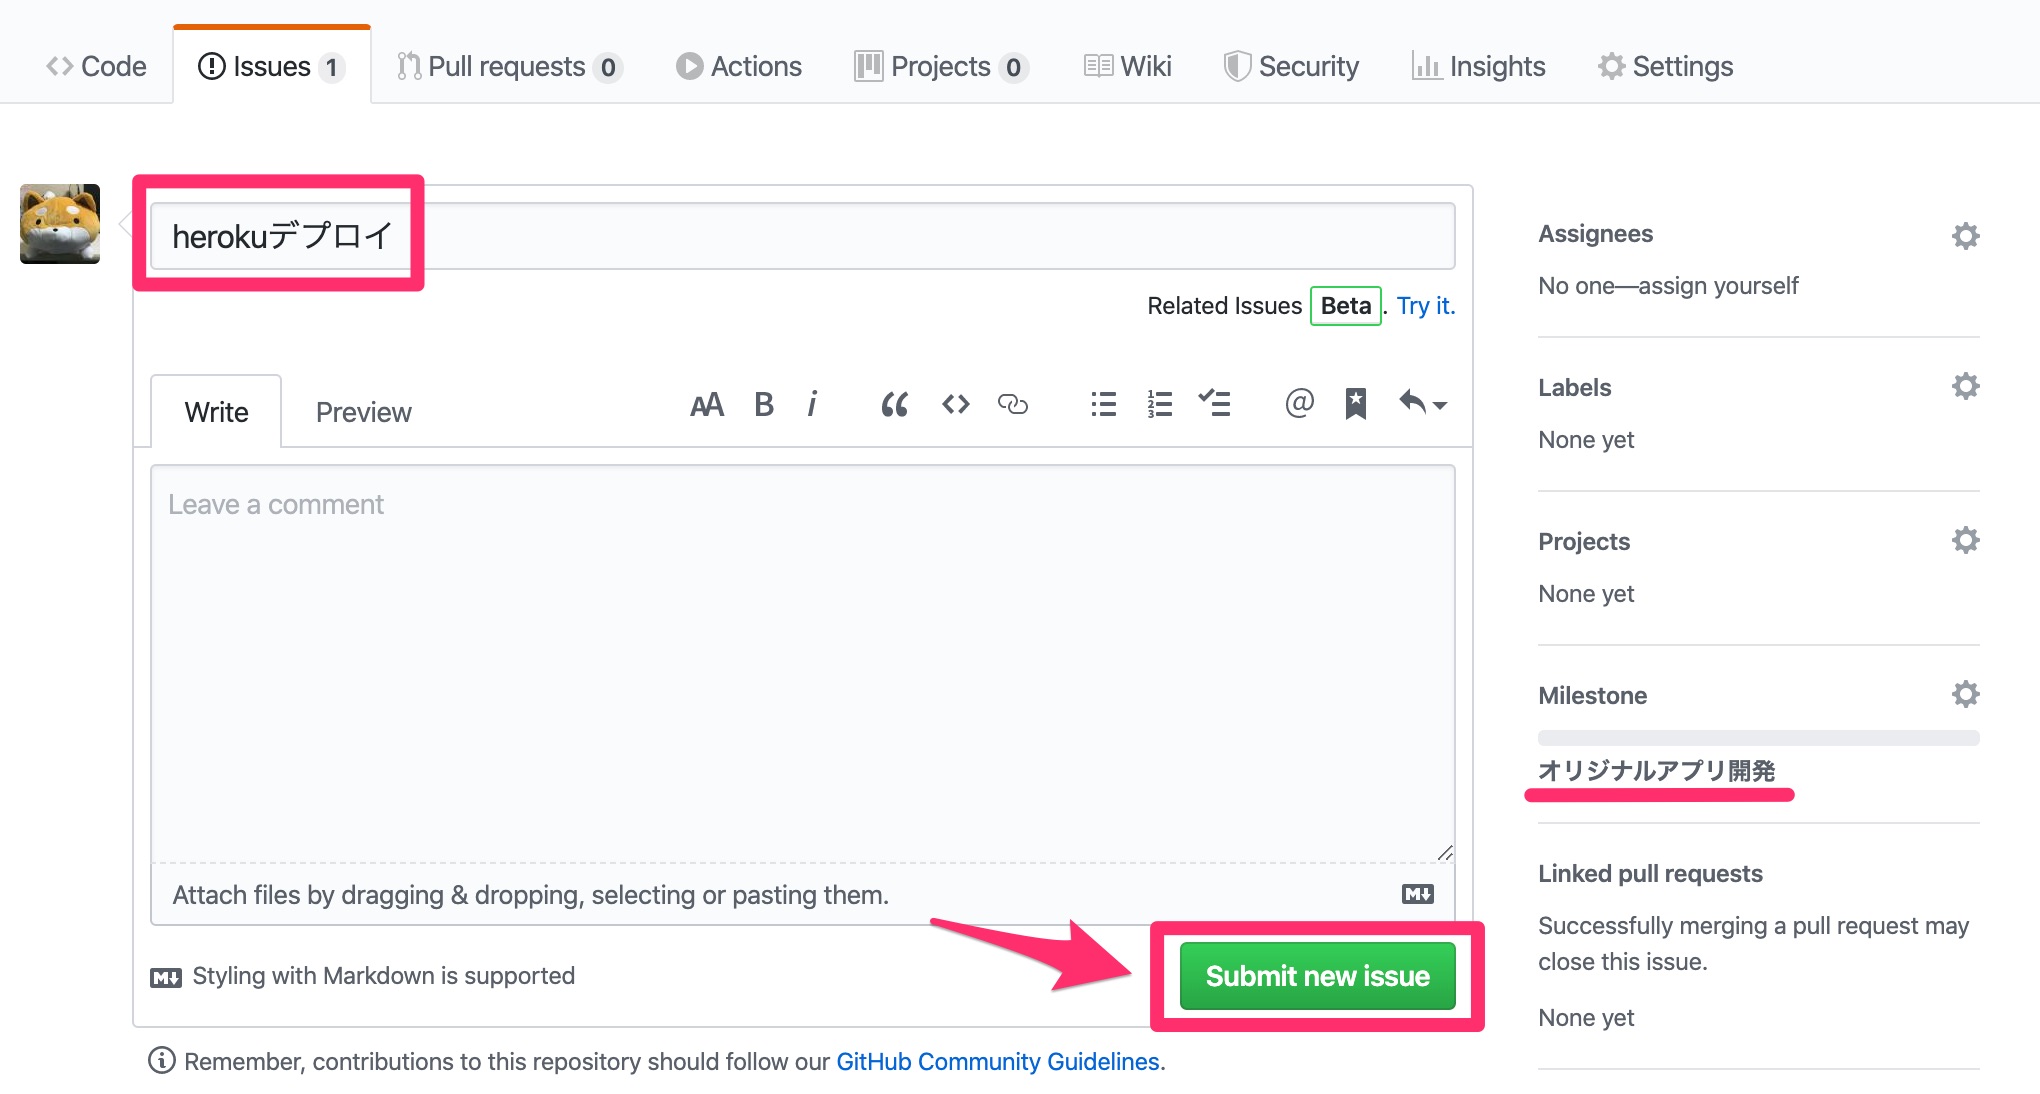Screen dimensions: 2040x1094
Task: Mention a user with the @ icon
Action: pos(1297,404)
